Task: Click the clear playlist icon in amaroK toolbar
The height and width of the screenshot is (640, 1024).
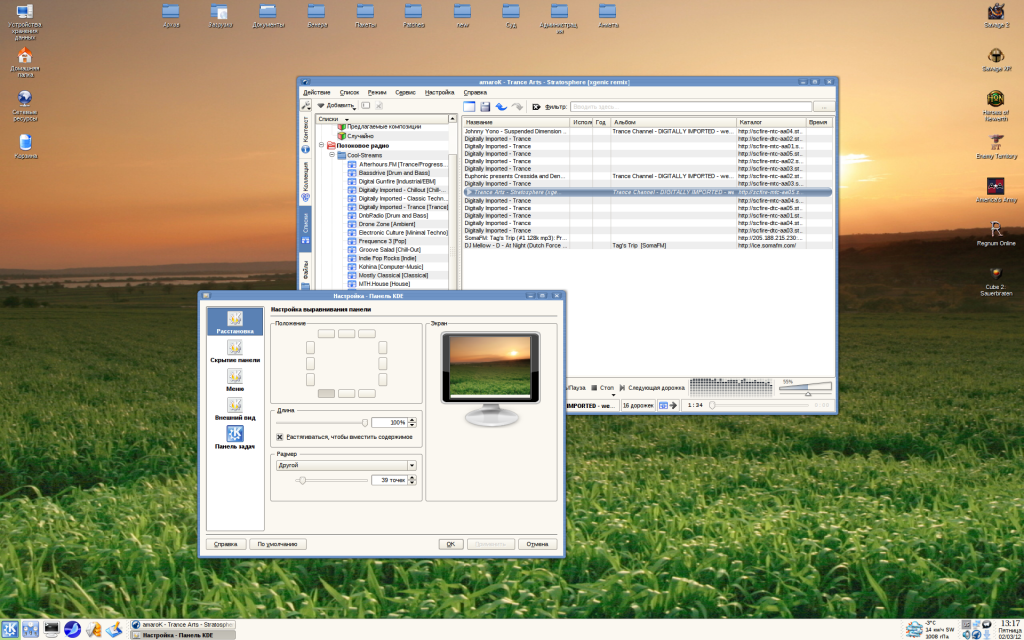Action: (x=469, y=106)
